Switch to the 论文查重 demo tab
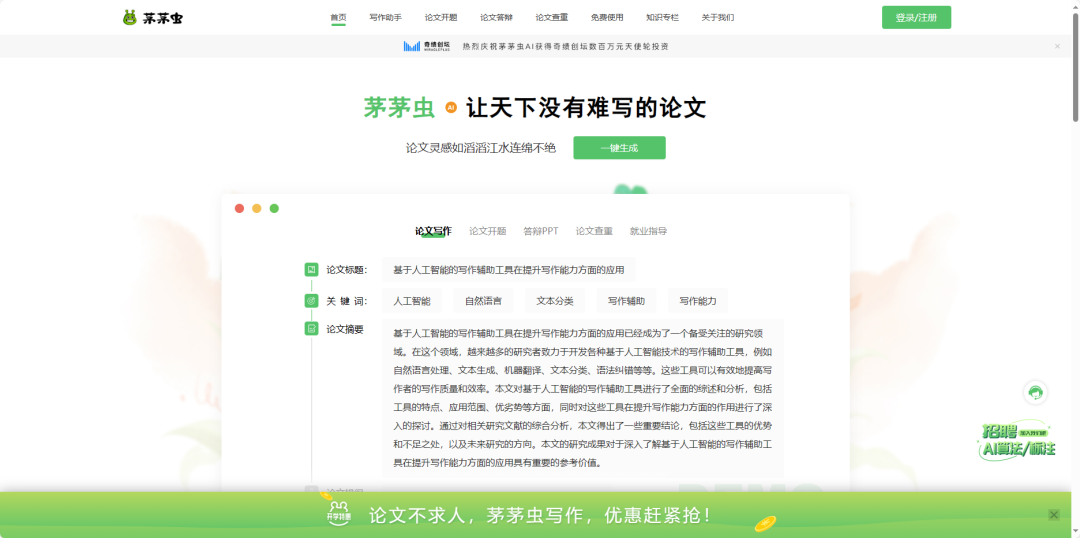This screenshot has height=538, width=1080. (x=594, y=231)
